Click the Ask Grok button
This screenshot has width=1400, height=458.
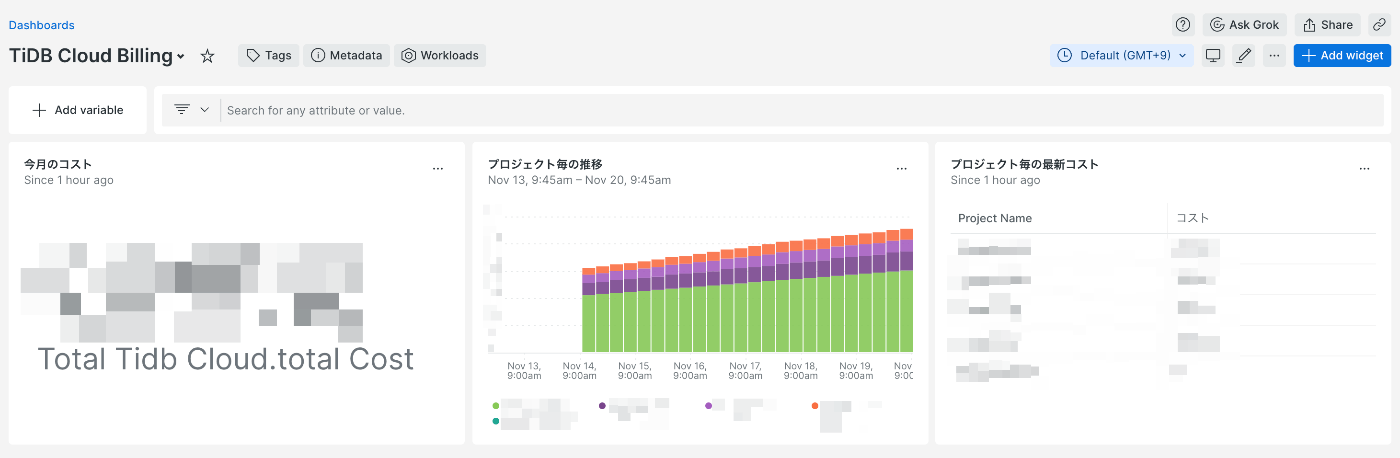[1244, 25]
